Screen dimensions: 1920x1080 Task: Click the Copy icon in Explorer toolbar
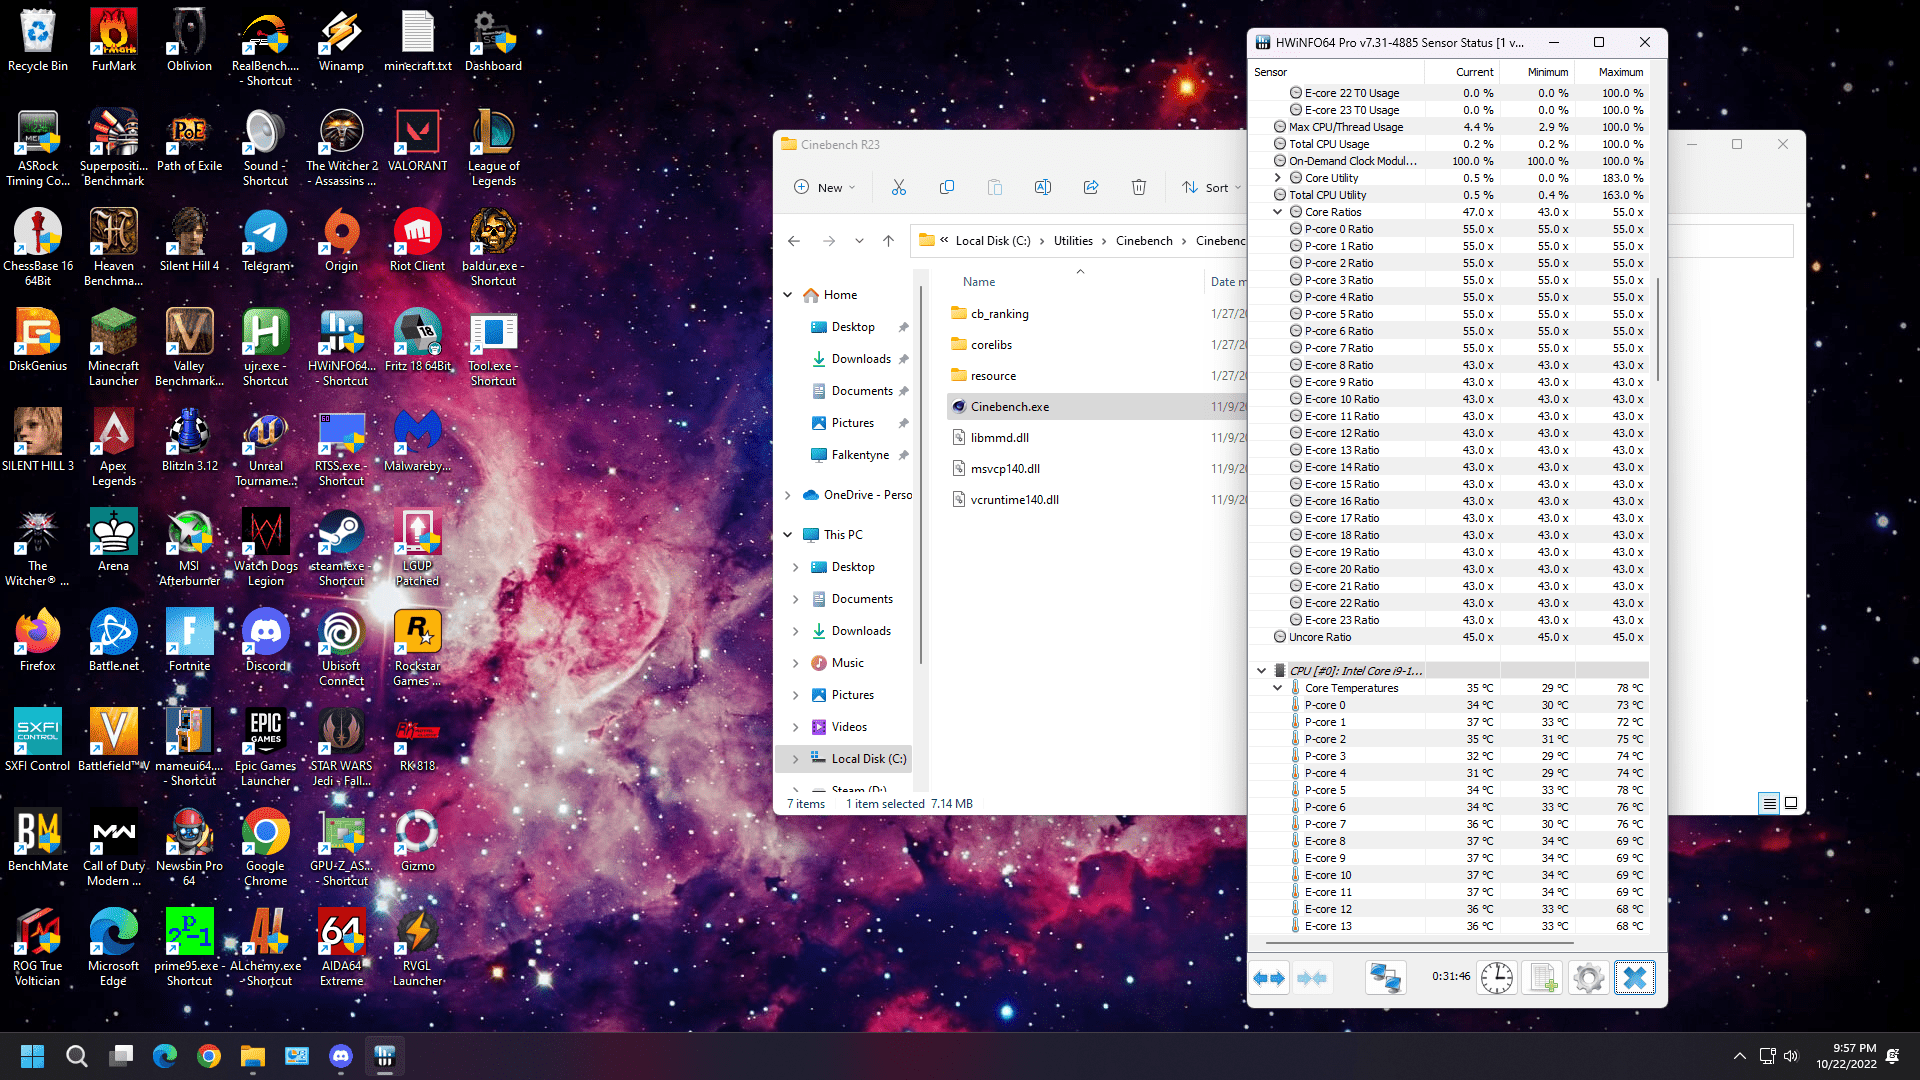946,187
